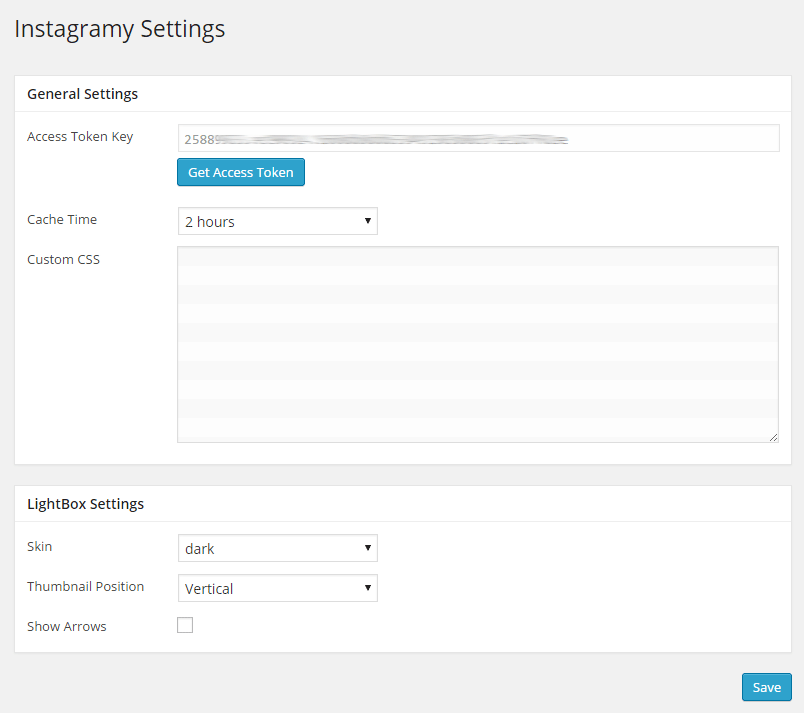Click the Skin dropdown arrow icon

[x=367, y=548]
